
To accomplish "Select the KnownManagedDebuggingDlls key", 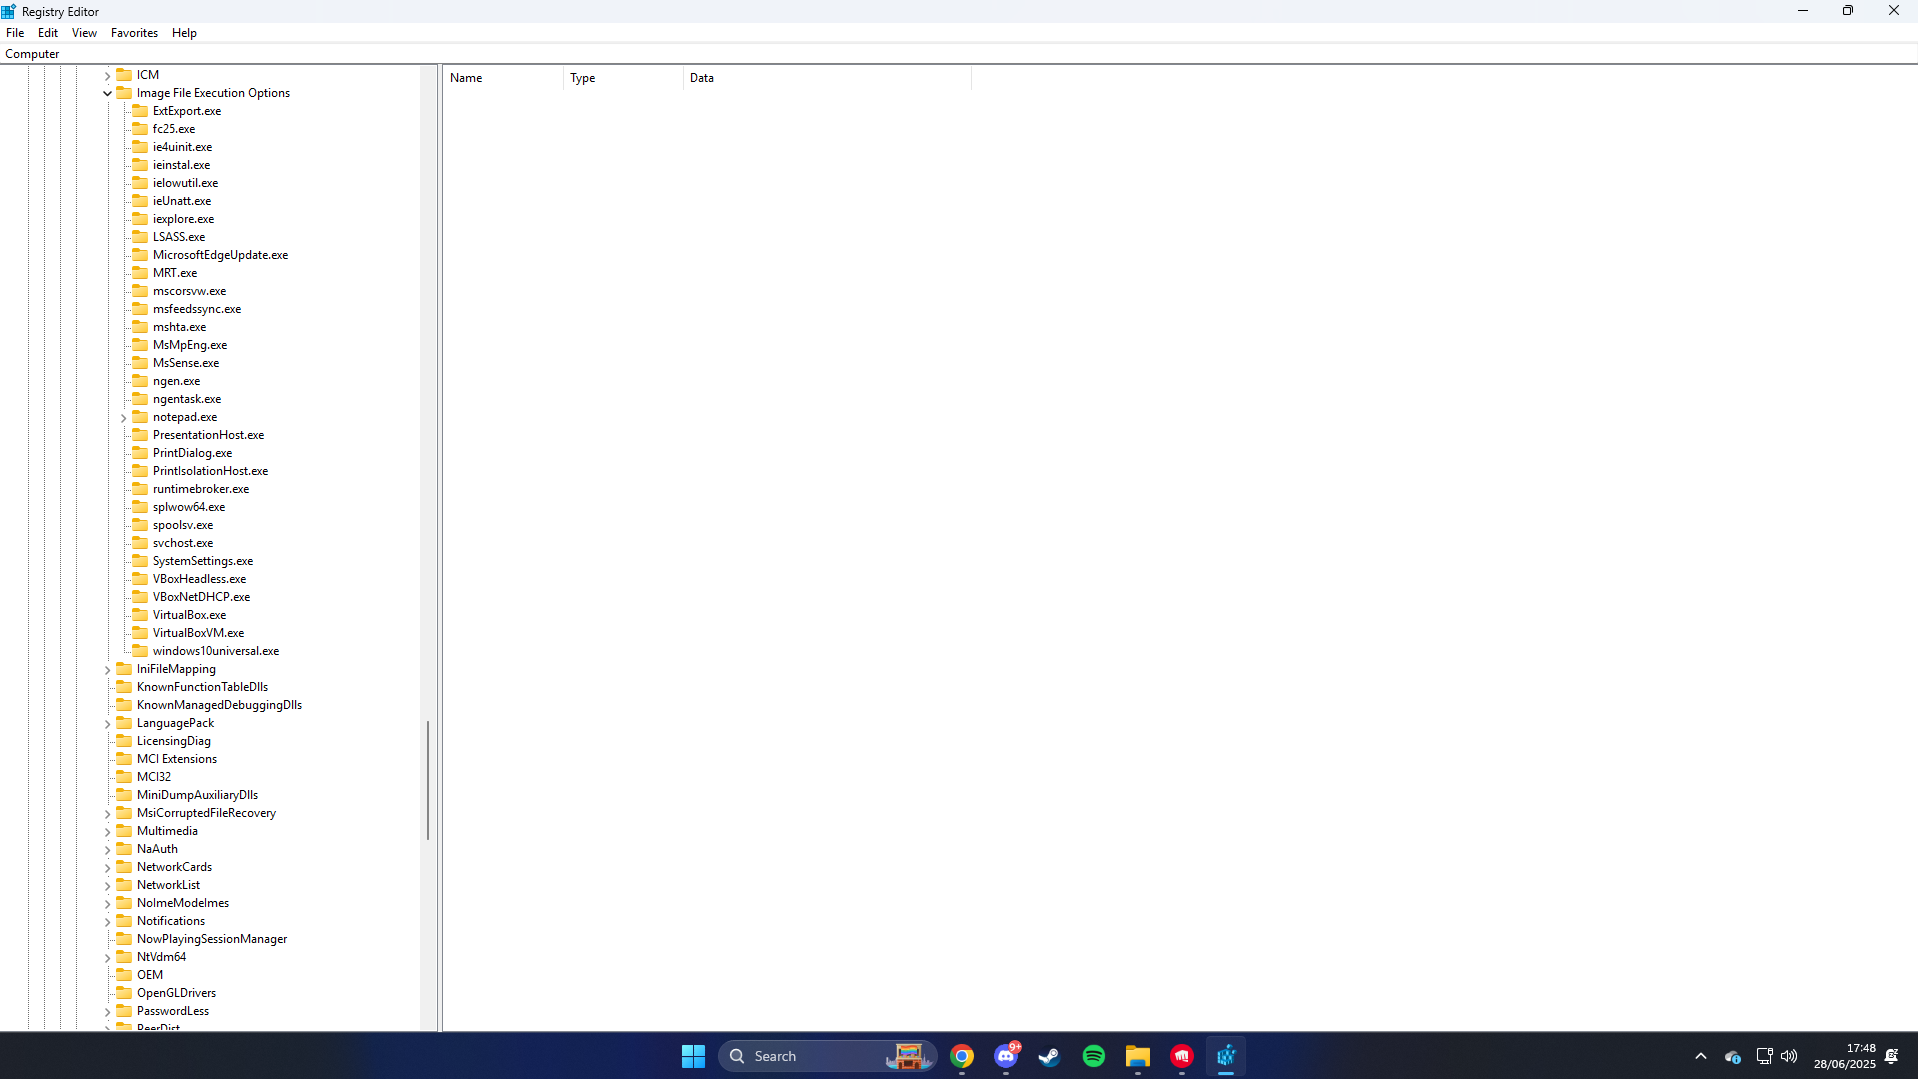I will tap(219, 705).
